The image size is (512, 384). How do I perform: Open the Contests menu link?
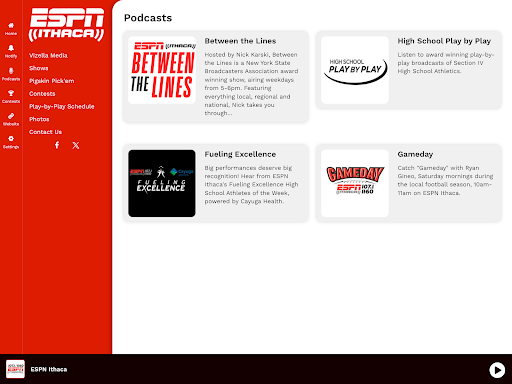tap(42, 94)
